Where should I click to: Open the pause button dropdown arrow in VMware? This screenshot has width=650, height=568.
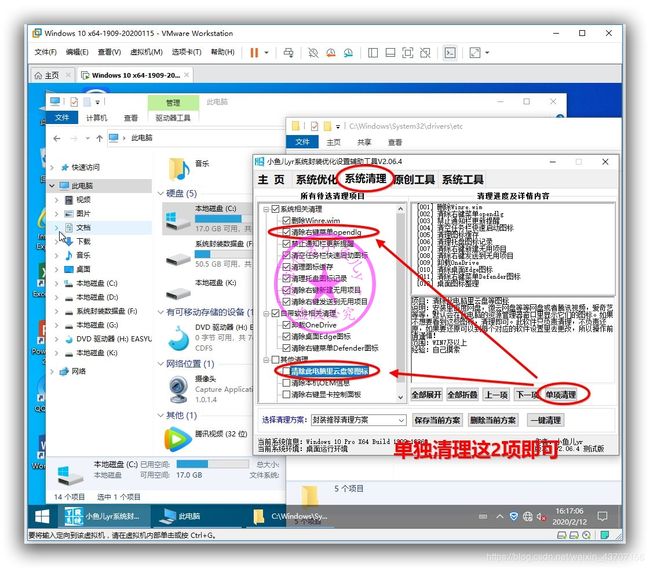coord(266,53)
